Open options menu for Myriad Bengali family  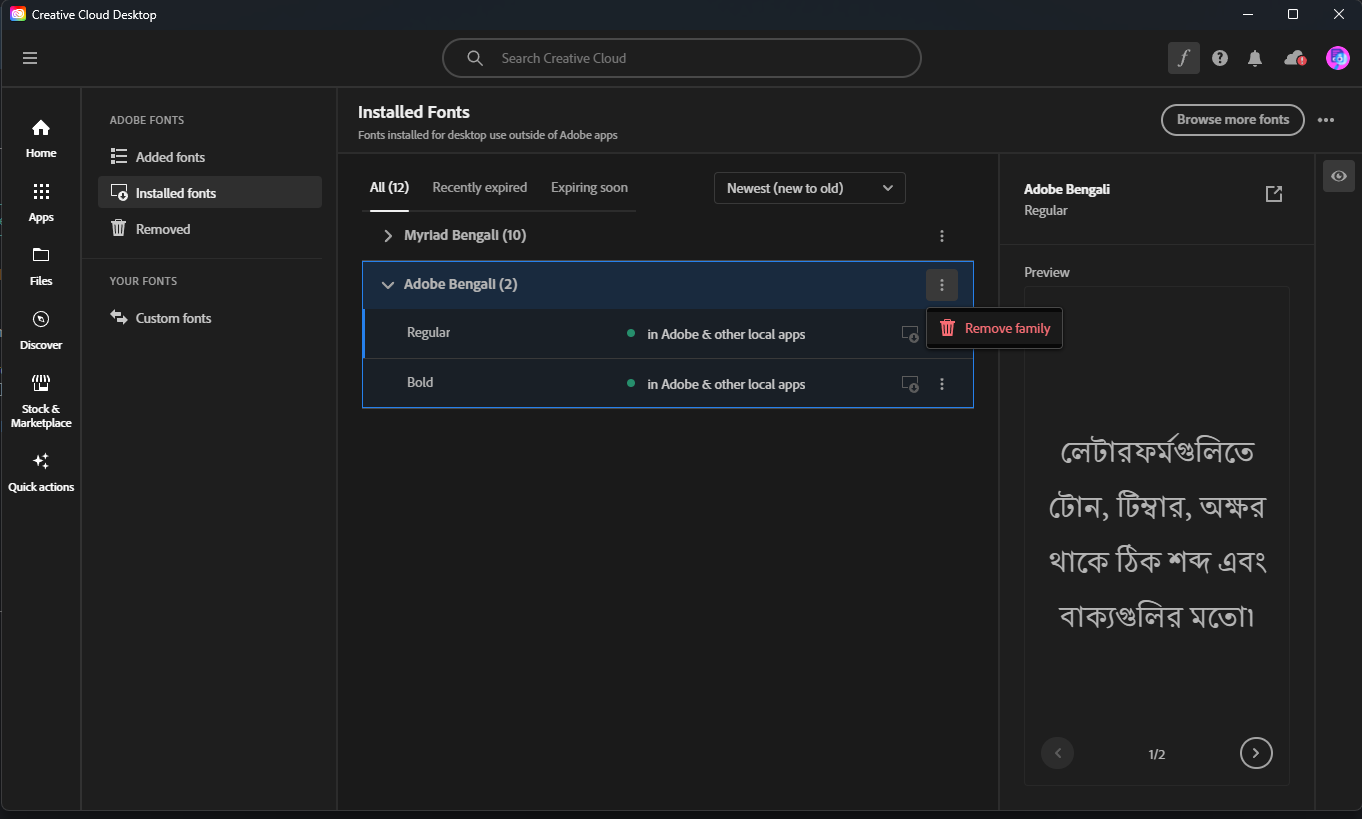(x=942, y=236)
